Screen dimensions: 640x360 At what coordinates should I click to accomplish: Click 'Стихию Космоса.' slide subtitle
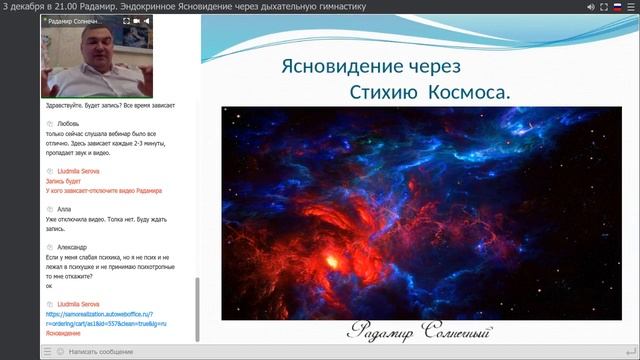[430, 92]
